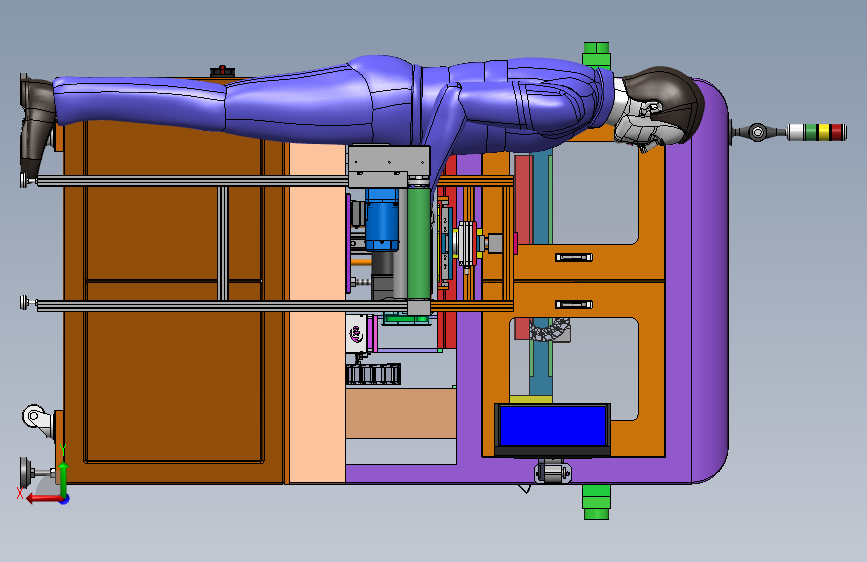Select the monitor mounting bracket beneath the blue screen
The height and width of the screenshot is (562, 867).
pos(552,471)
